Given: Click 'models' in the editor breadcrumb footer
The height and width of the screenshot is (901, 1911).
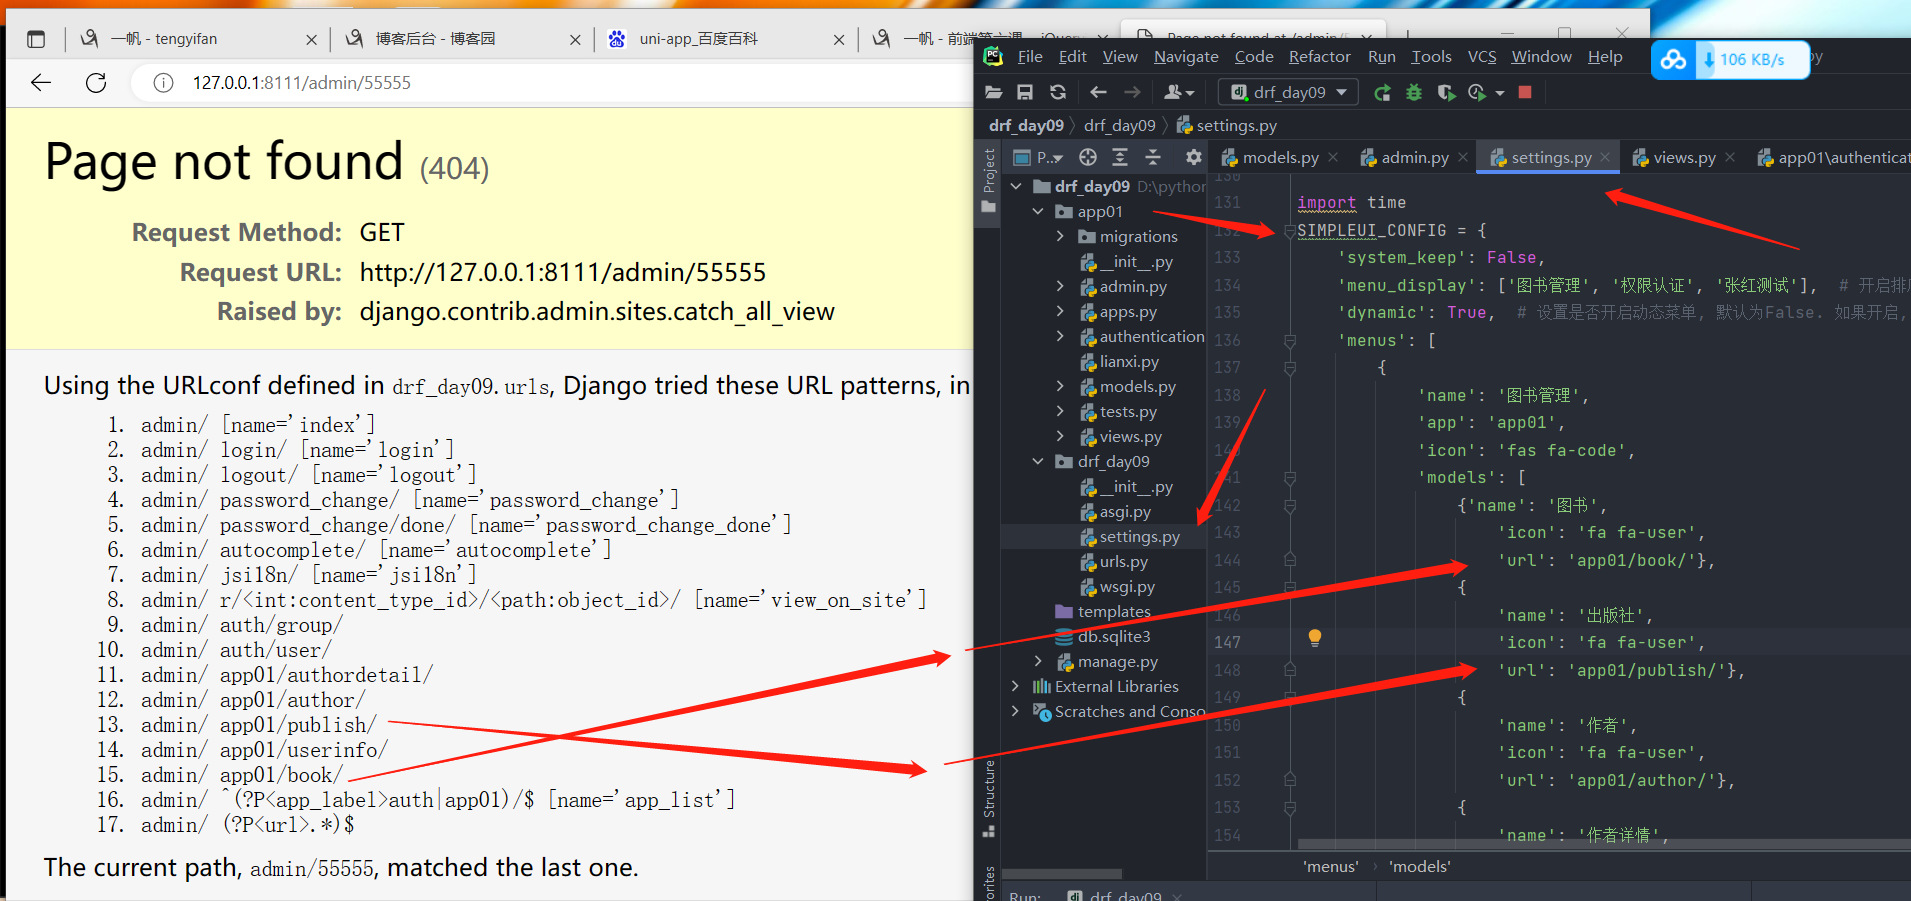Looking at the screenshot, I should [1419, 866].
